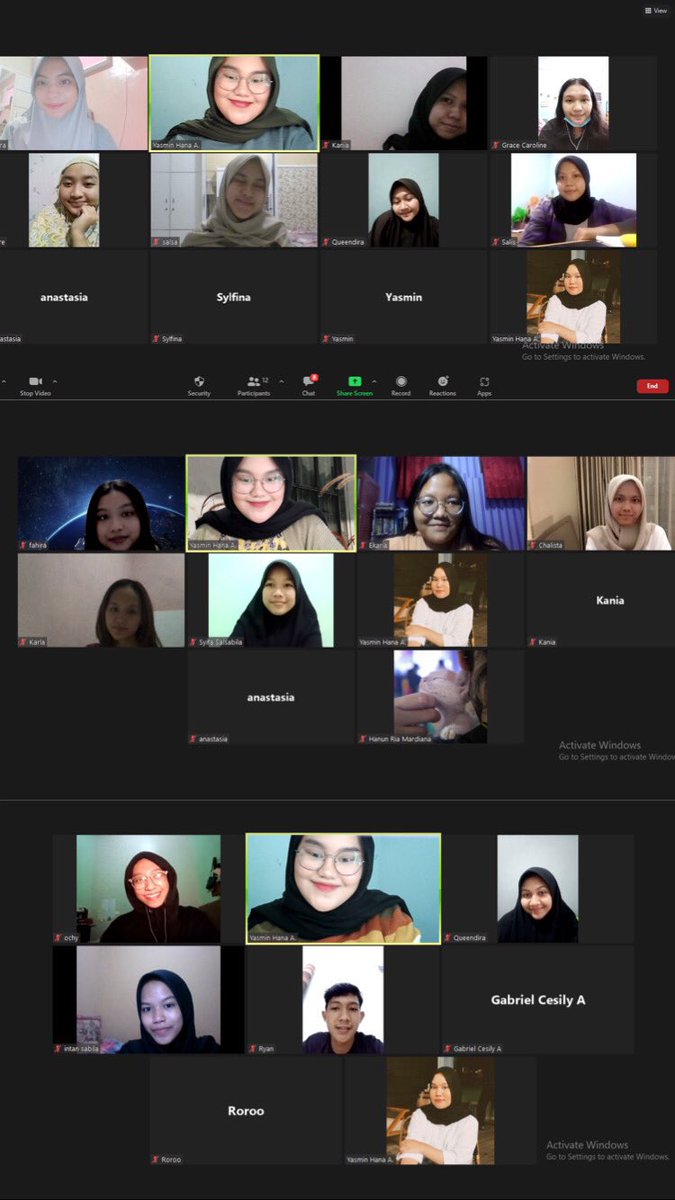
Task: Click the large 'Roroo' name text
Action: [x=246, y=1111]
